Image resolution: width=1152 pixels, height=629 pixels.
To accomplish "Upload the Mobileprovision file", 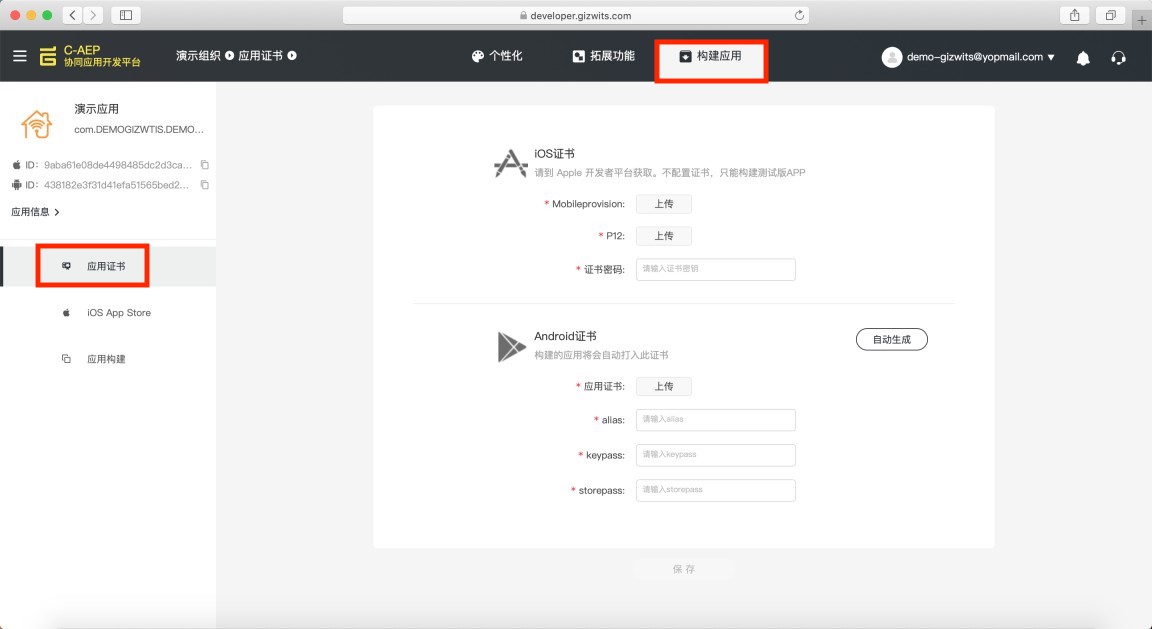I will (663, 204).
